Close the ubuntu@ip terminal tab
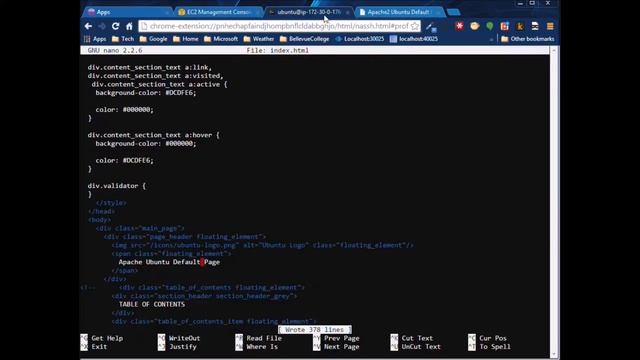 click(x=347, y=12)
